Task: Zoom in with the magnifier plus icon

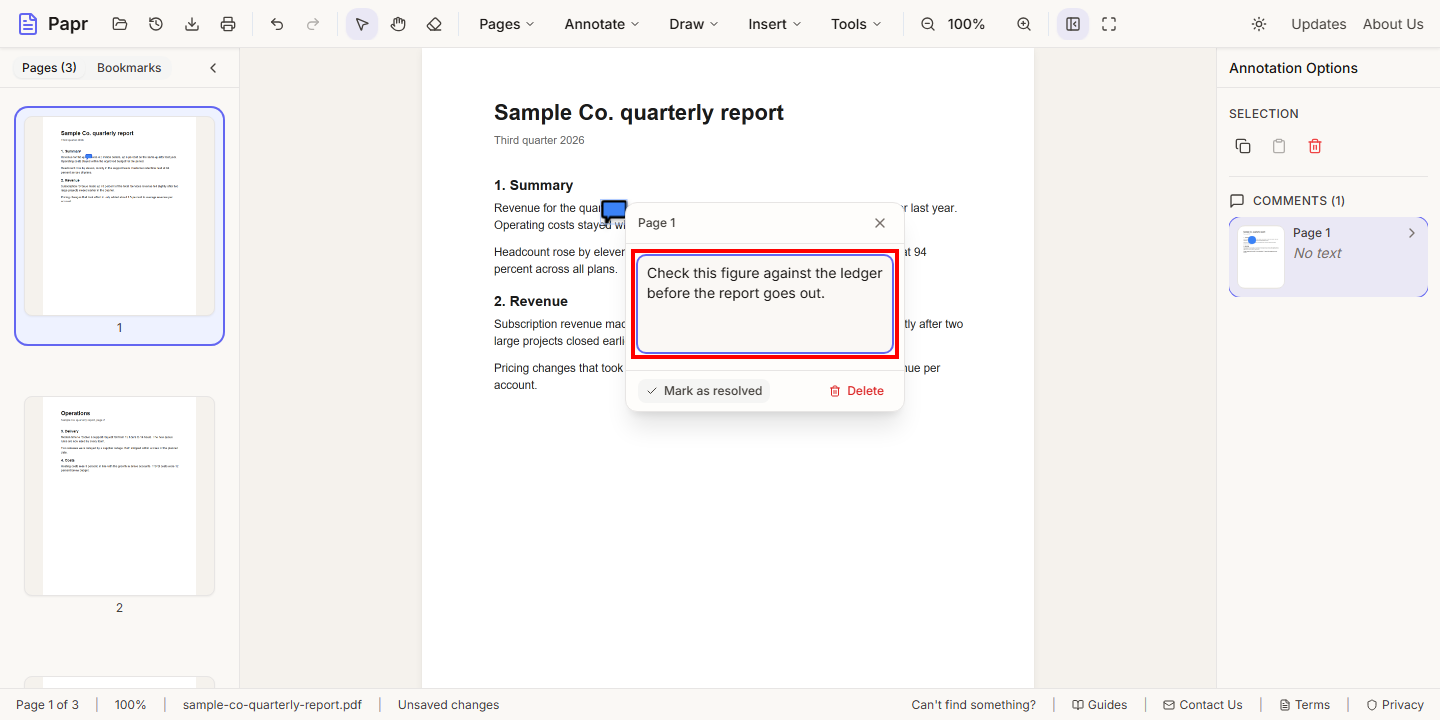Action: tap(1024, 24)
